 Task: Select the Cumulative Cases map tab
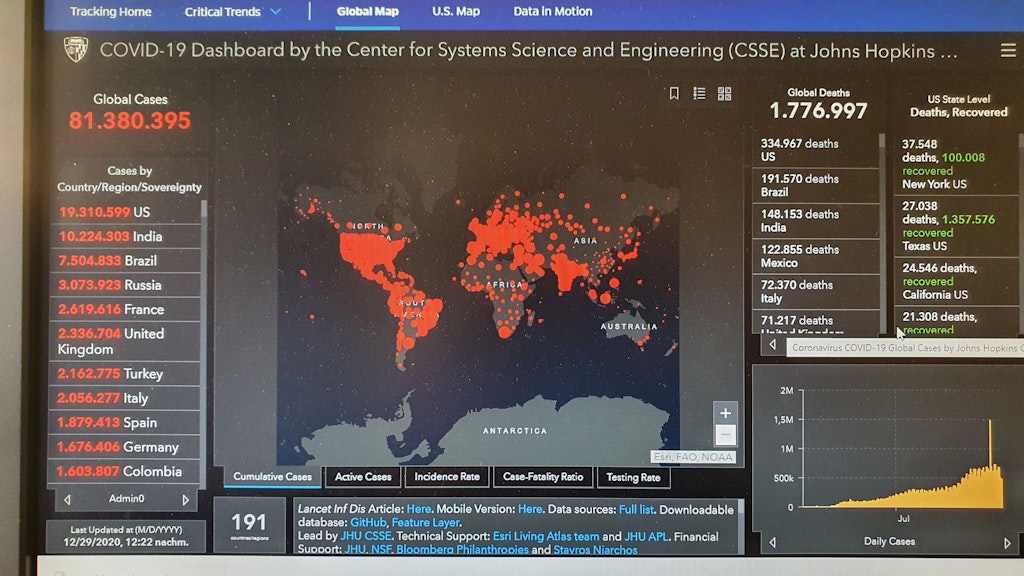272,477
